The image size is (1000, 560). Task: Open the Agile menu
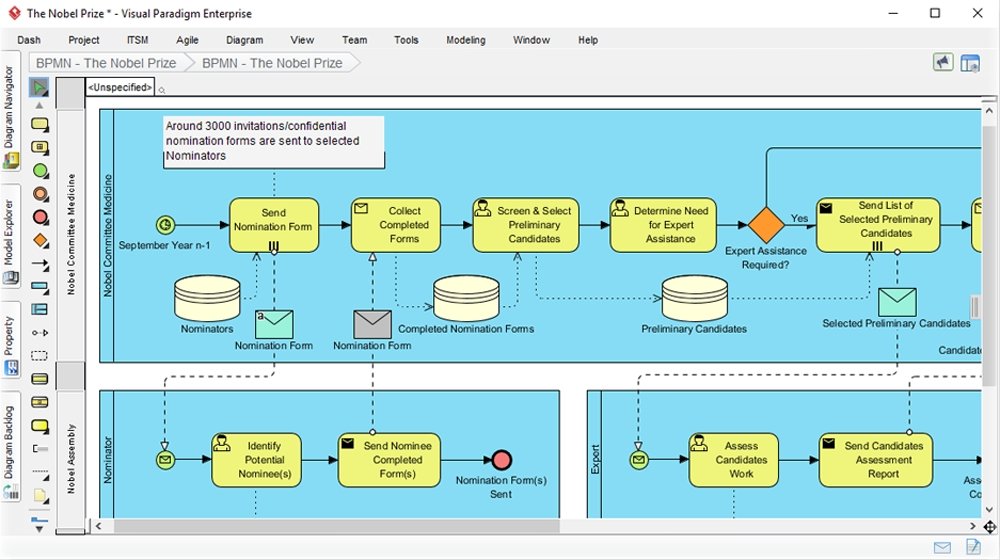(187, 40)
